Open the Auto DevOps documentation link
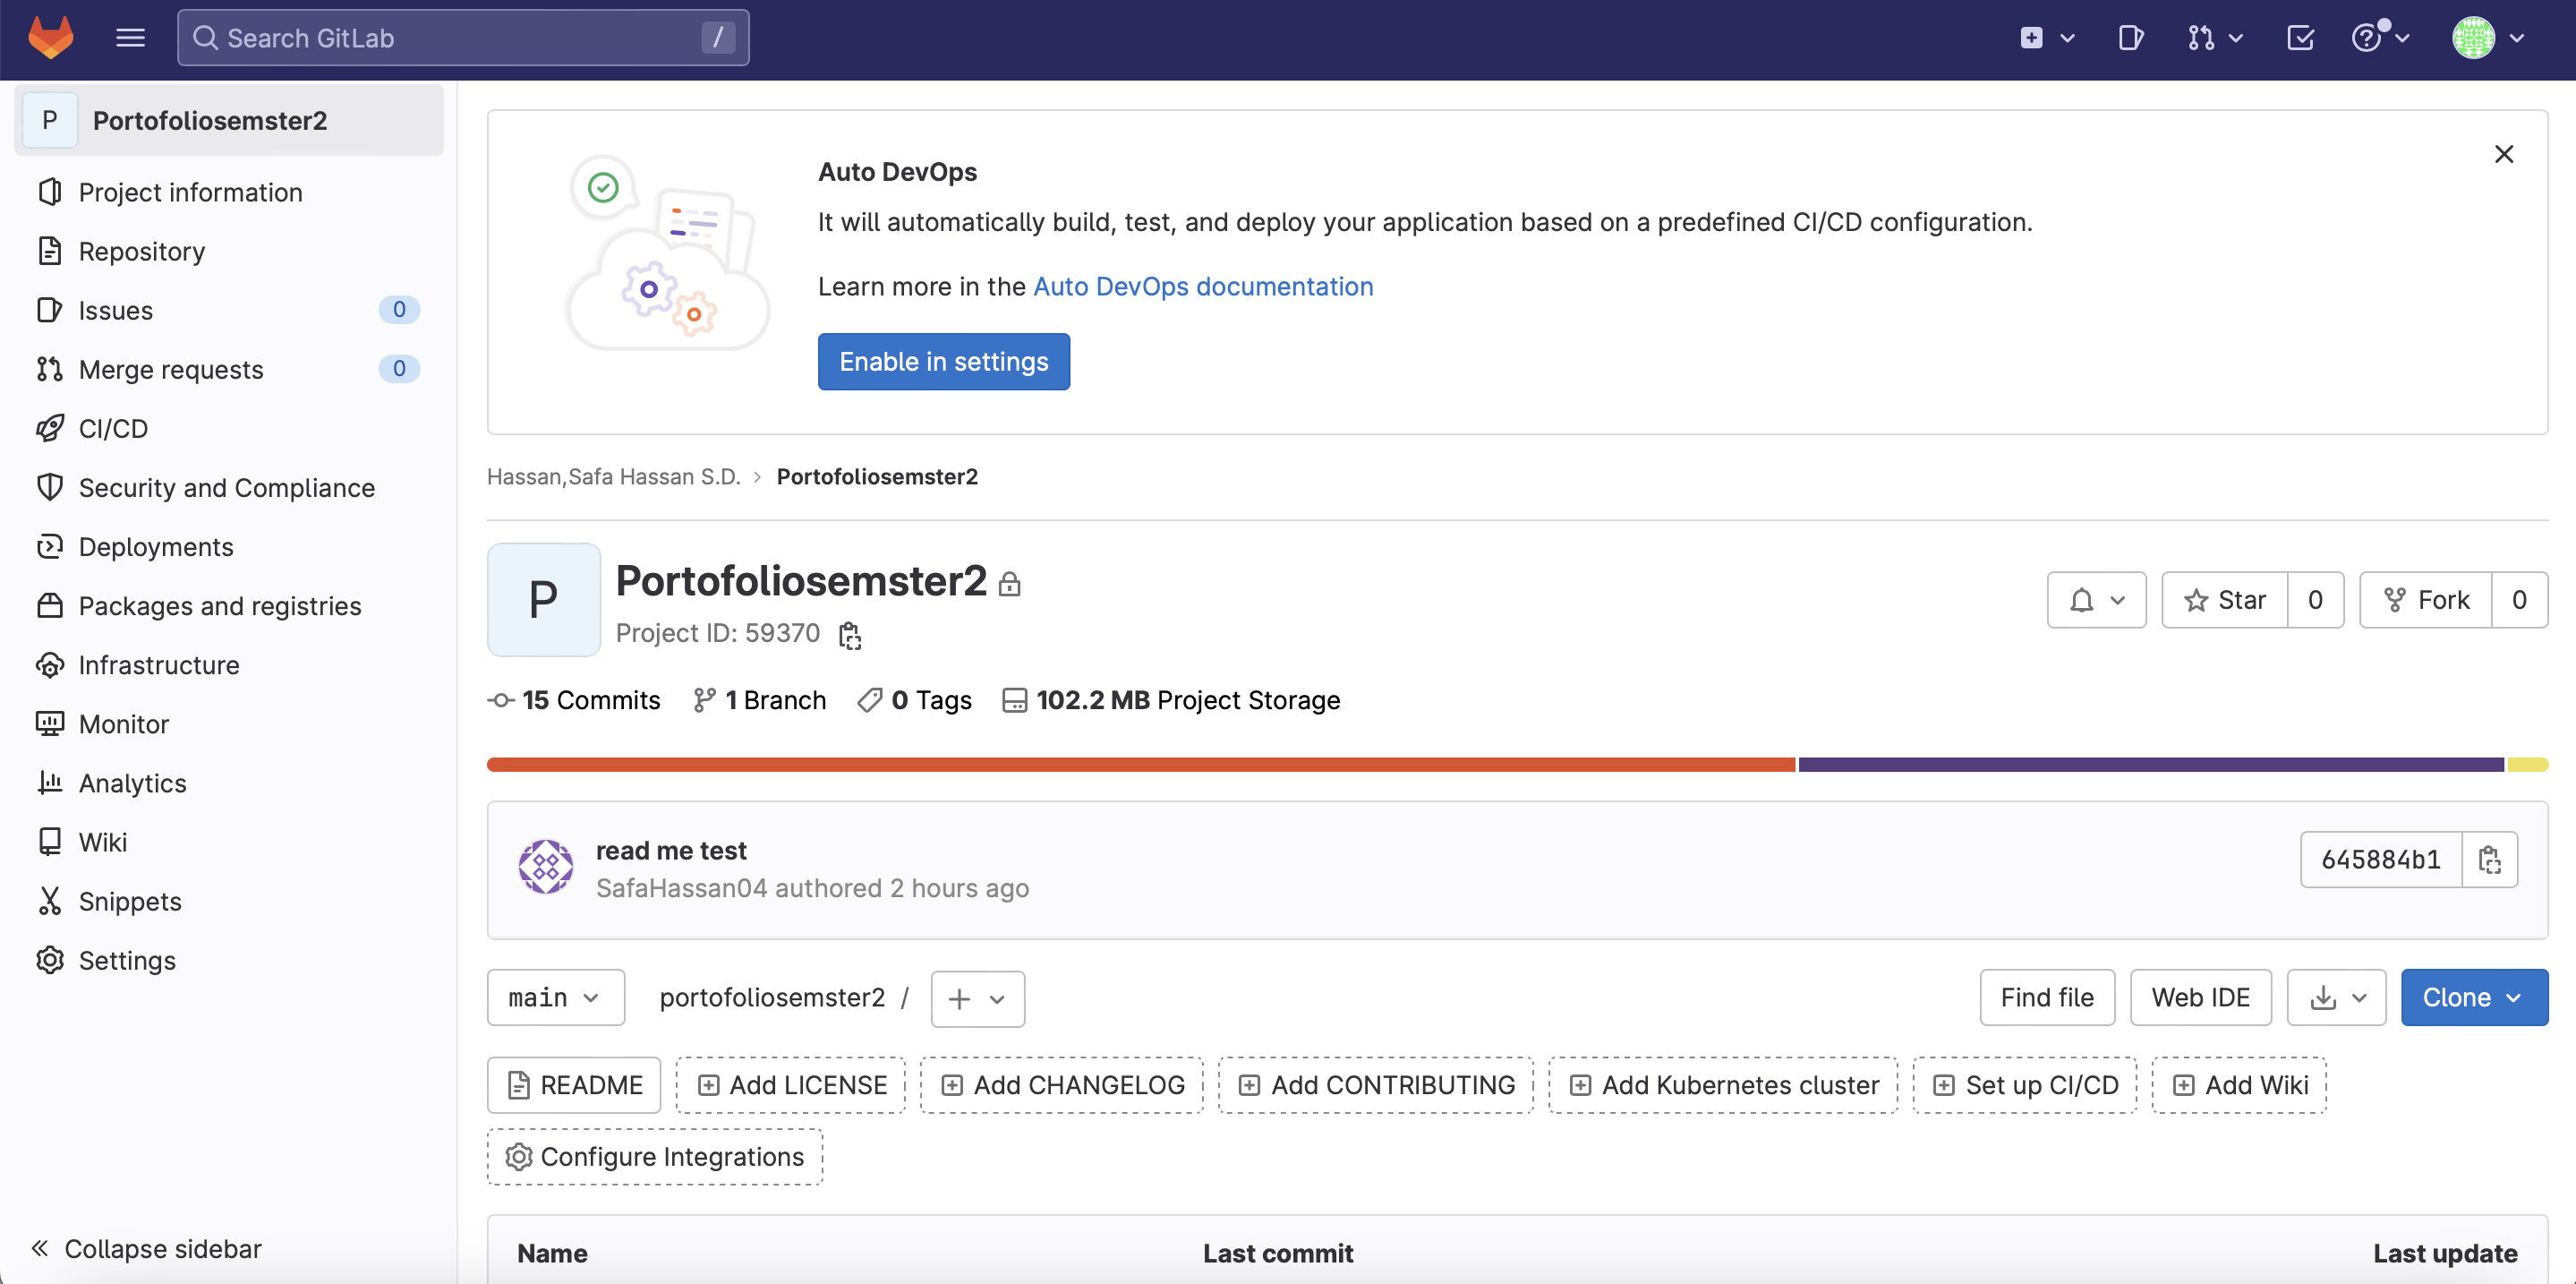The width and height of the screenshot is (2576, 1284). [1202, 286]
